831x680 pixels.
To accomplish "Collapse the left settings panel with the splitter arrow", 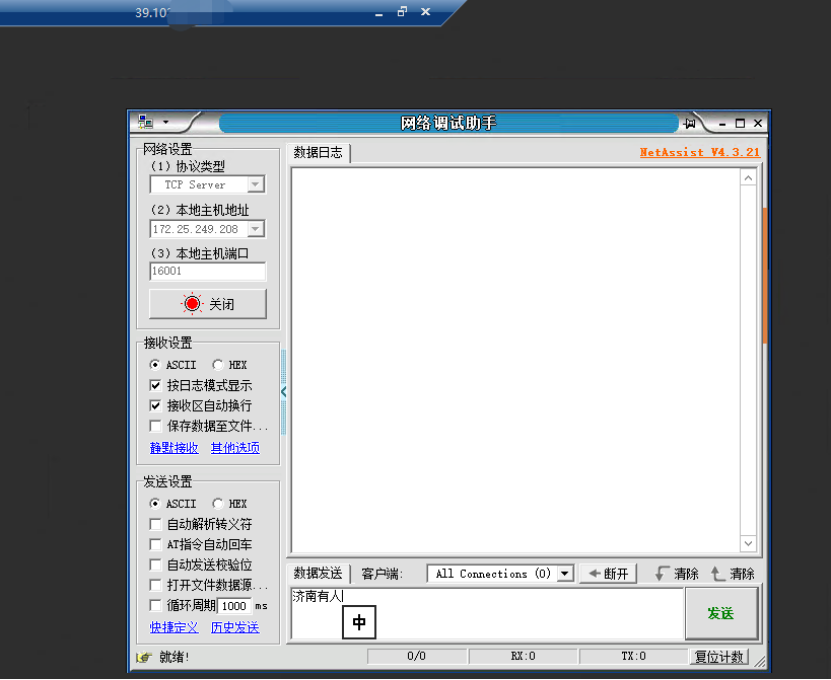I will coord(283,392).
